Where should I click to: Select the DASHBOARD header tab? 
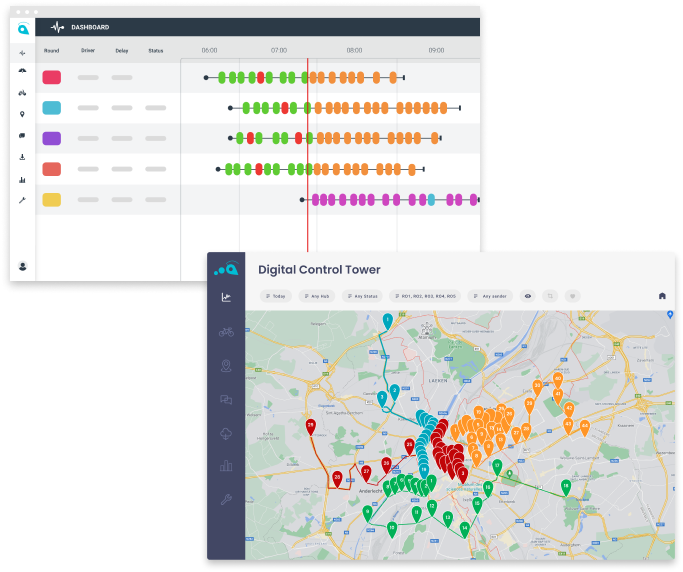tap(90, 27)
